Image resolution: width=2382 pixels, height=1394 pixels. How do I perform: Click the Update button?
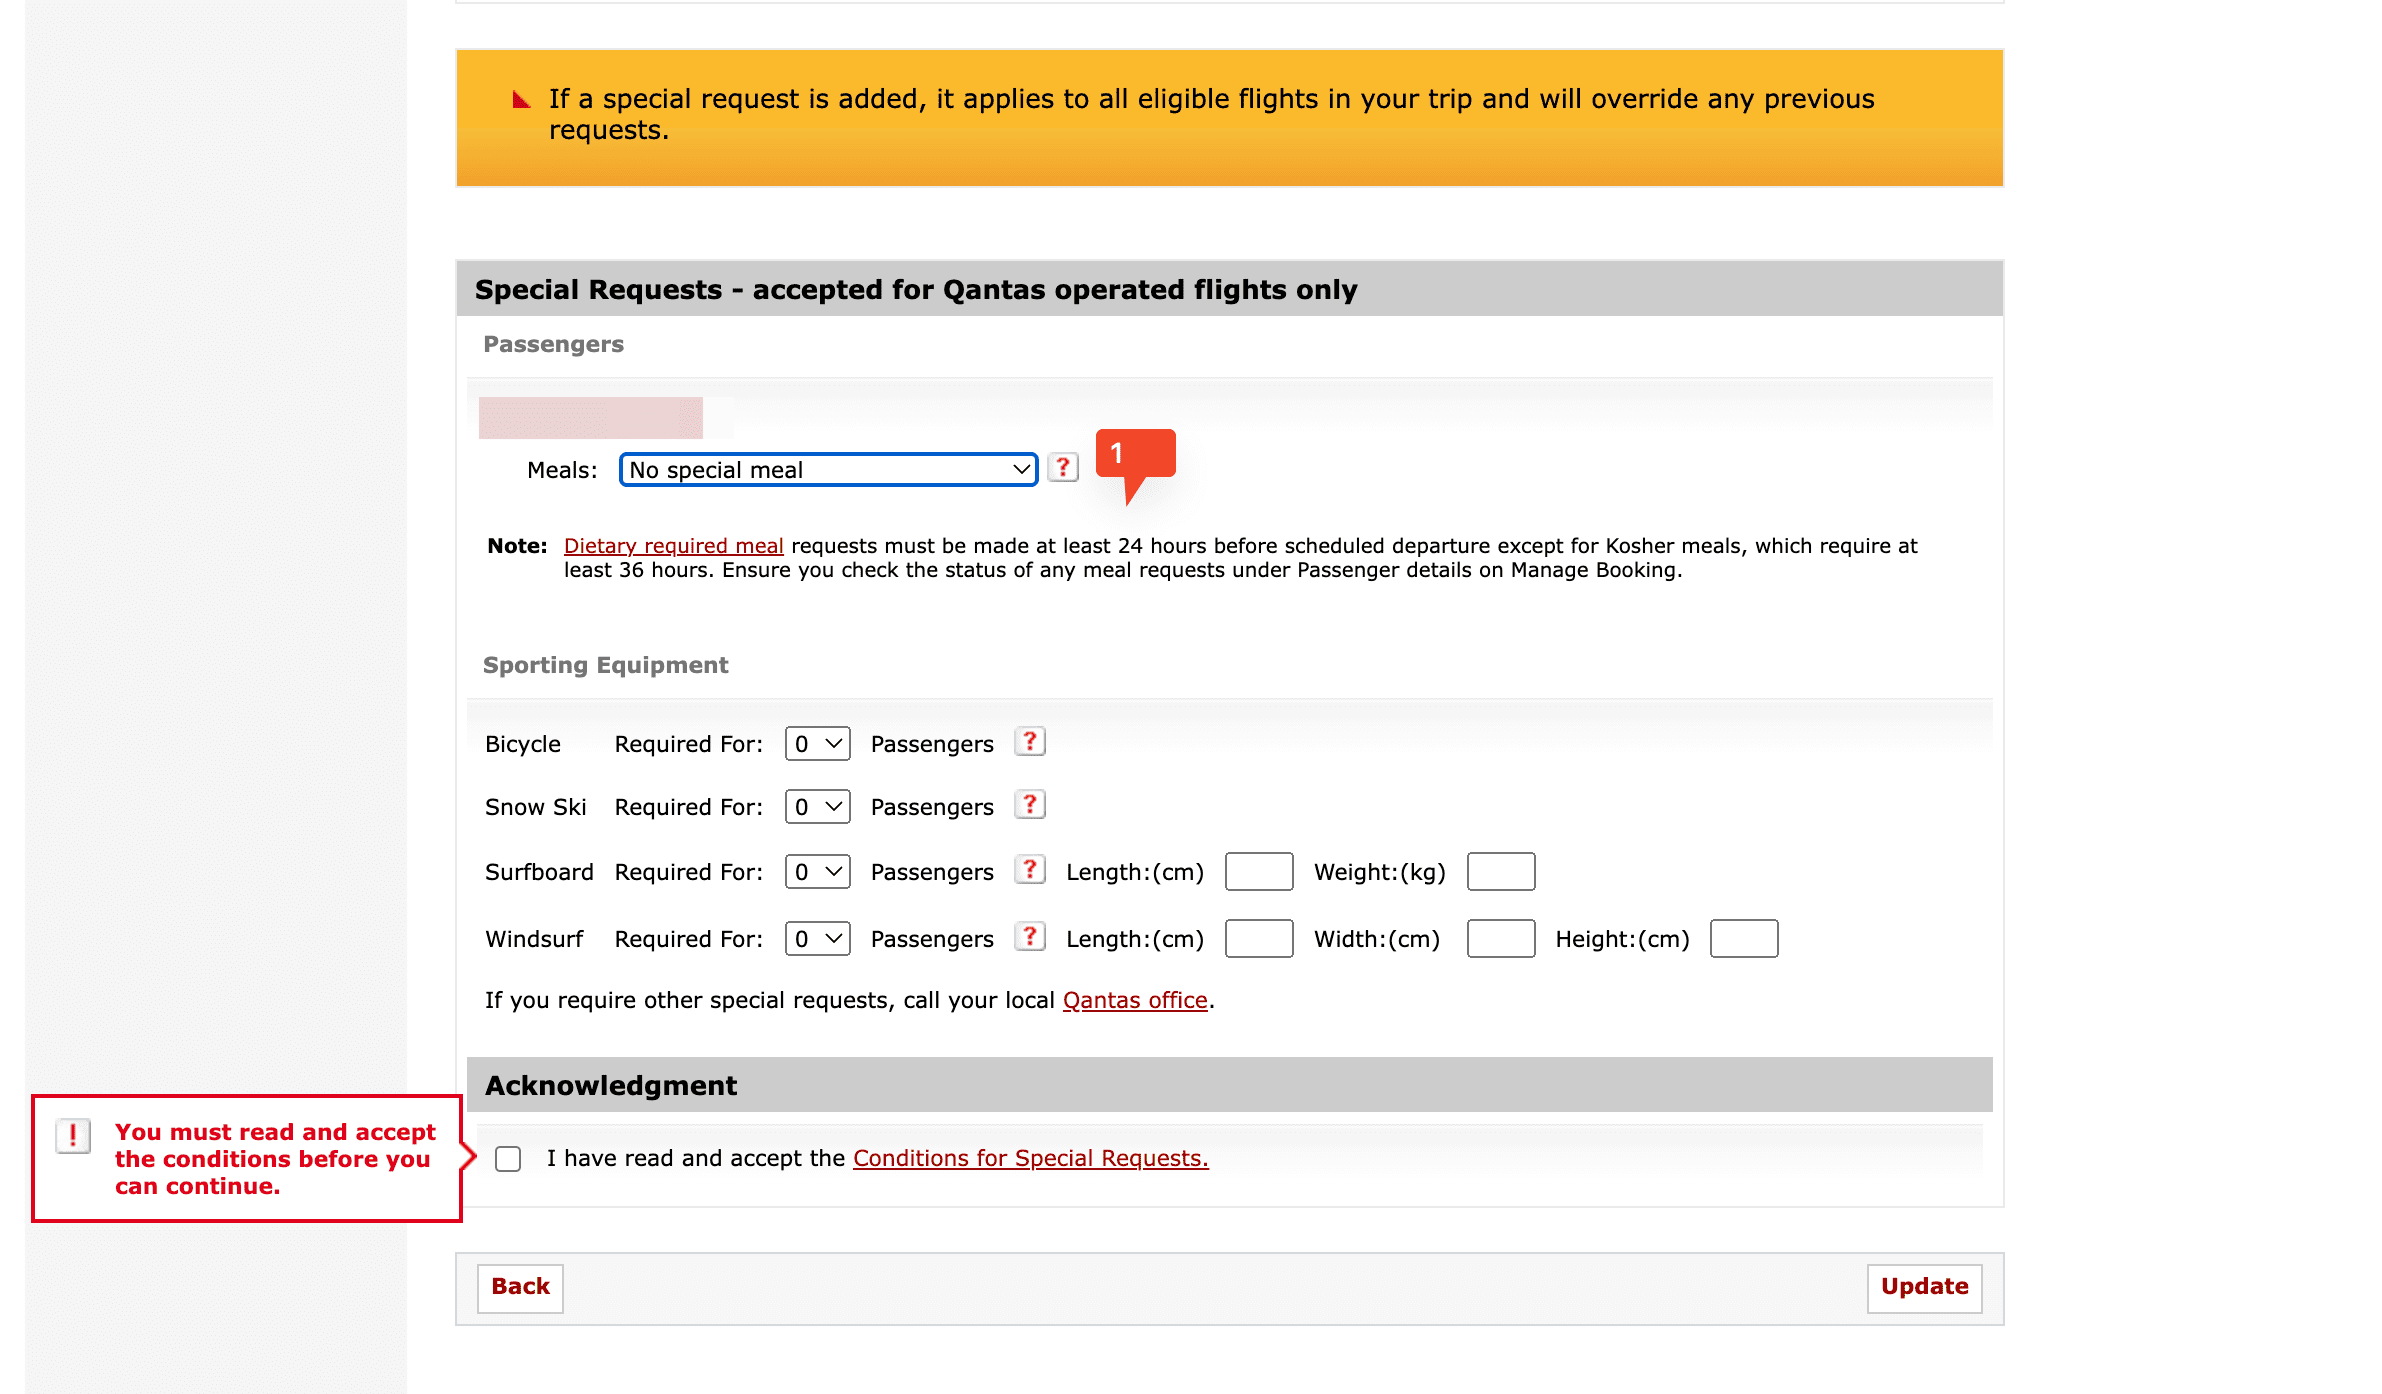pyautogui.click(x=1924, y=1288)
